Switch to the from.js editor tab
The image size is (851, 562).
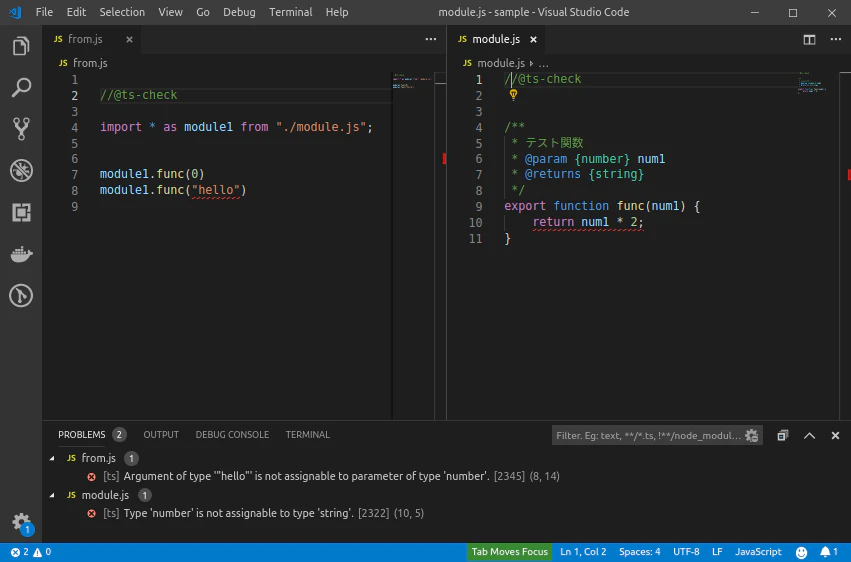pyautogui.click(x=92, y=39)
